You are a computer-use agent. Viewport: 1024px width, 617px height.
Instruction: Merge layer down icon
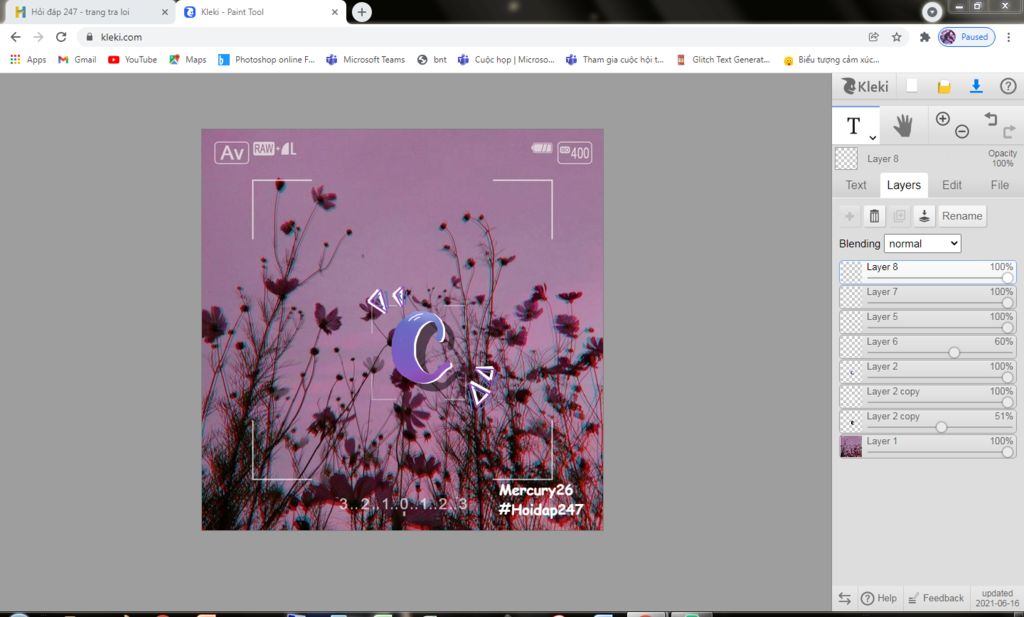point(924,216)
